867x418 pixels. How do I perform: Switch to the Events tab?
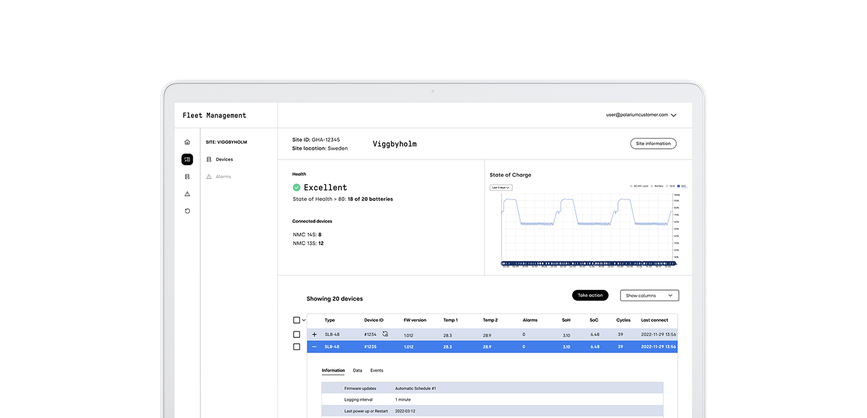[x=376, y=370]
